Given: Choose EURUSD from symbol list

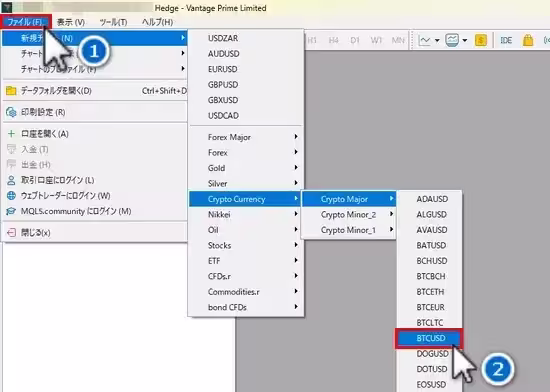Looking at the screenshot, I should 246,69.
